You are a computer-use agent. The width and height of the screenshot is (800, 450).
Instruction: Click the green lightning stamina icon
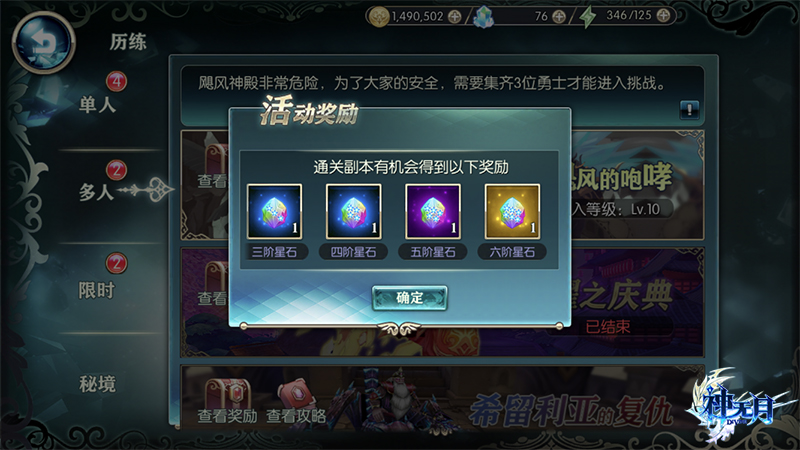click(588, 16)
